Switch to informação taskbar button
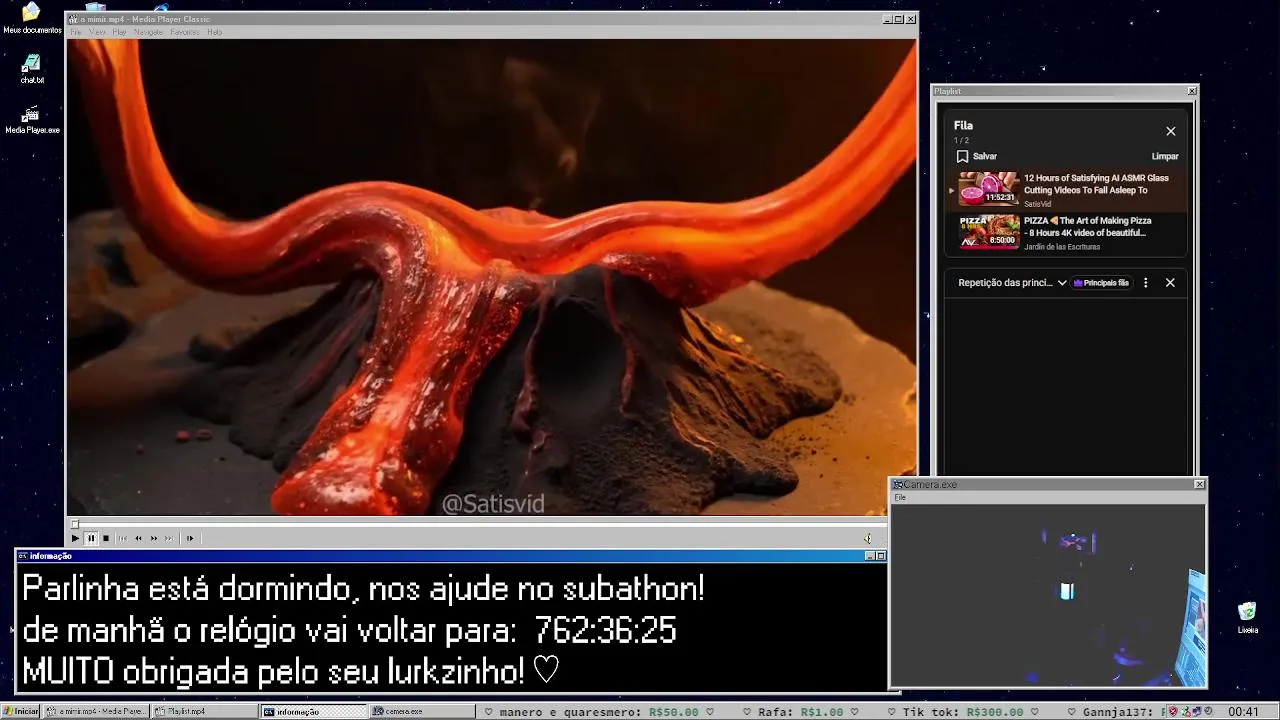Screen dimensions: 1280x720 (314, 711)
